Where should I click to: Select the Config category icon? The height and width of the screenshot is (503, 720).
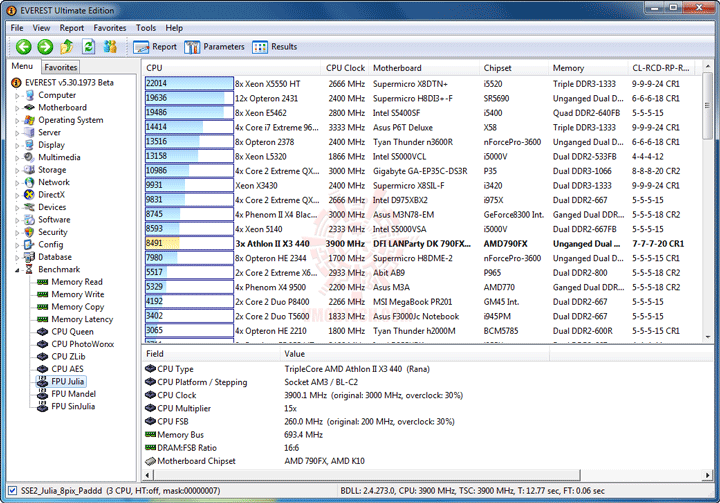(x=29, y=244)
